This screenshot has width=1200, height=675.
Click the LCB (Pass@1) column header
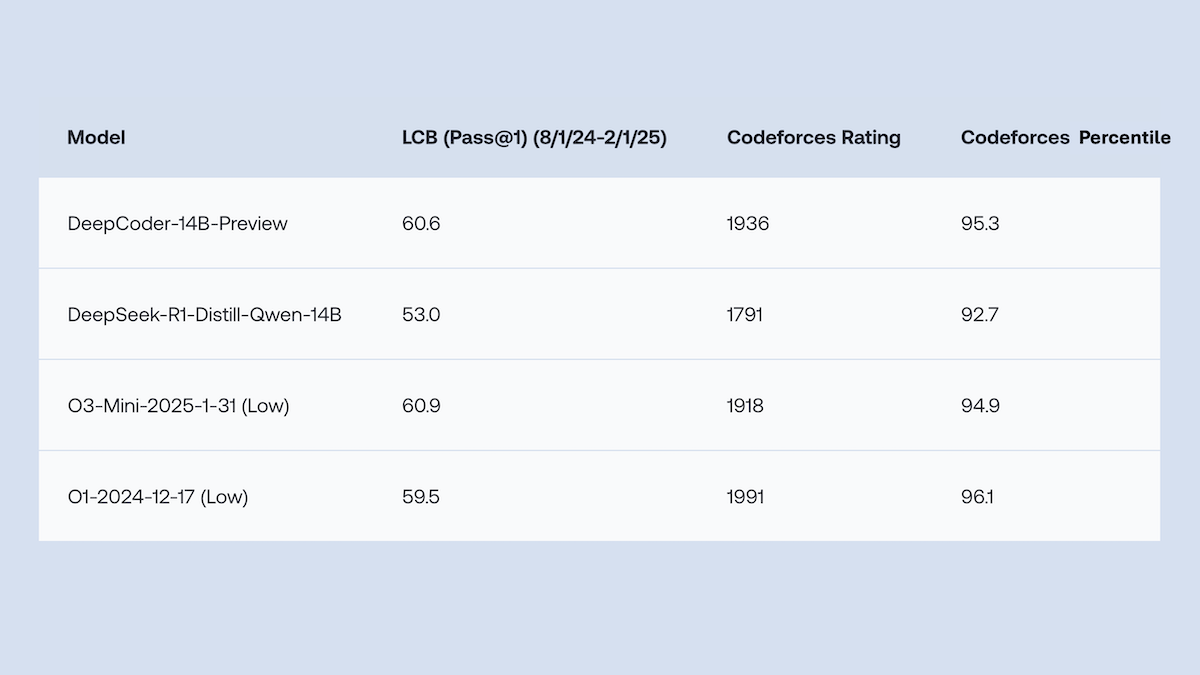(534, 138)
